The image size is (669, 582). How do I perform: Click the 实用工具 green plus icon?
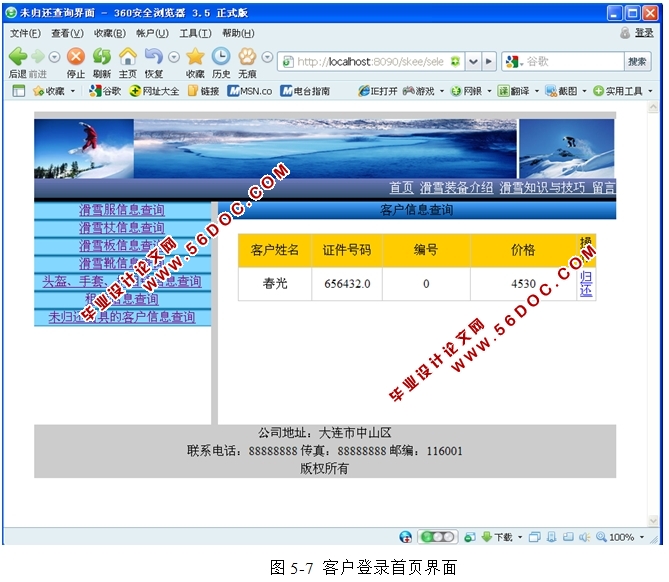[x=598, y=91]
